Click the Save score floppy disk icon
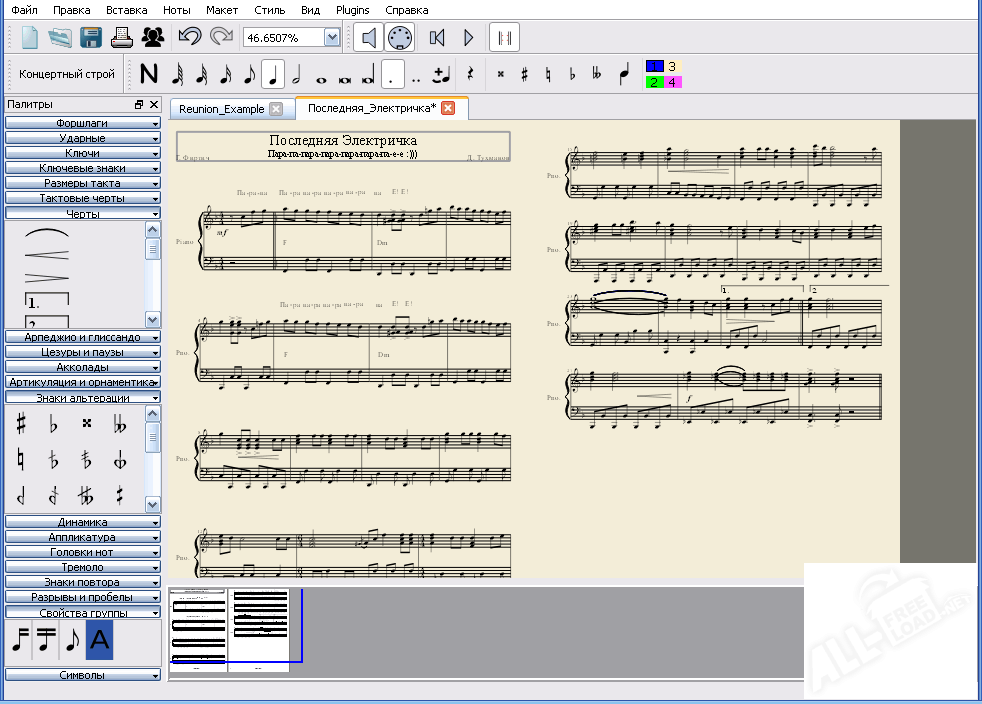The height and width of the screenshot is (704, 982). pos(91,38)
